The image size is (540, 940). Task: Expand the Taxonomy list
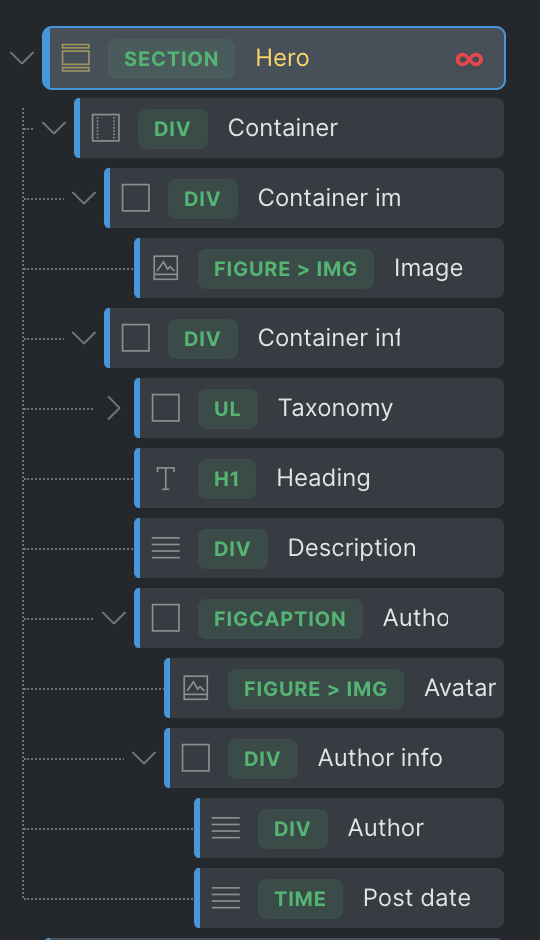coord(114,408)
